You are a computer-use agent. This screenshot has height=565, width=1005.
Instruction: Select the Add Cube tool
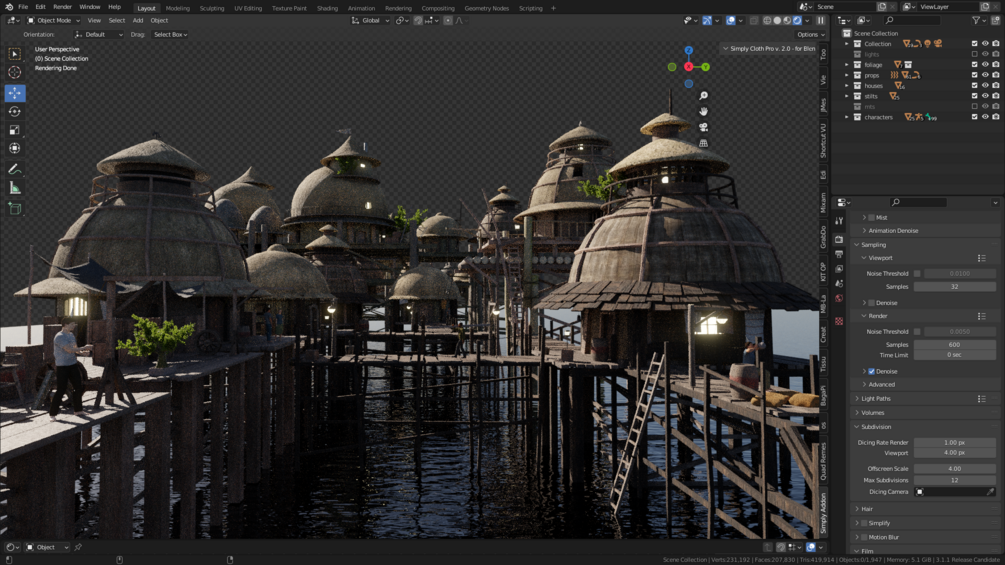click(15, 208)
